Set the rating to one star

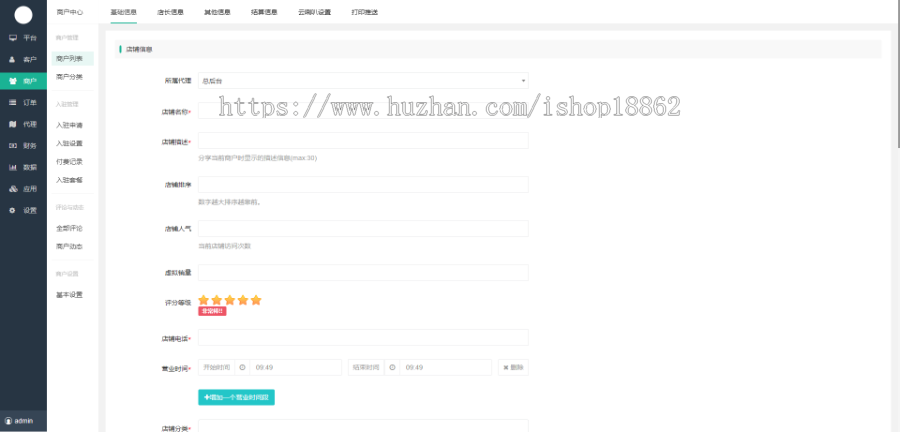(x=204, y=300)
